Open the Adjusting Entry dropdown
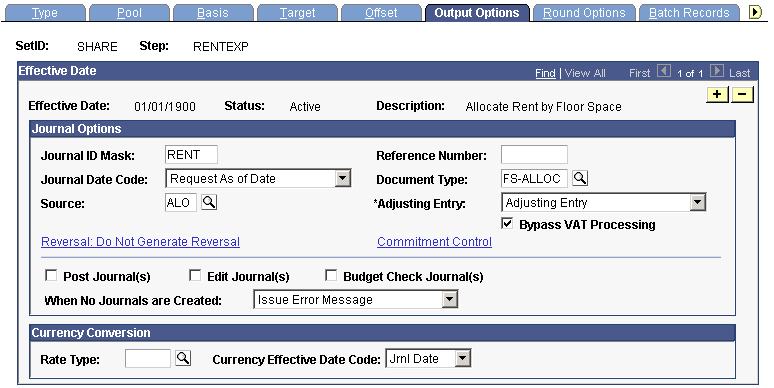Image resolution: width=774 pixels, height=388 pixels. 697,202
